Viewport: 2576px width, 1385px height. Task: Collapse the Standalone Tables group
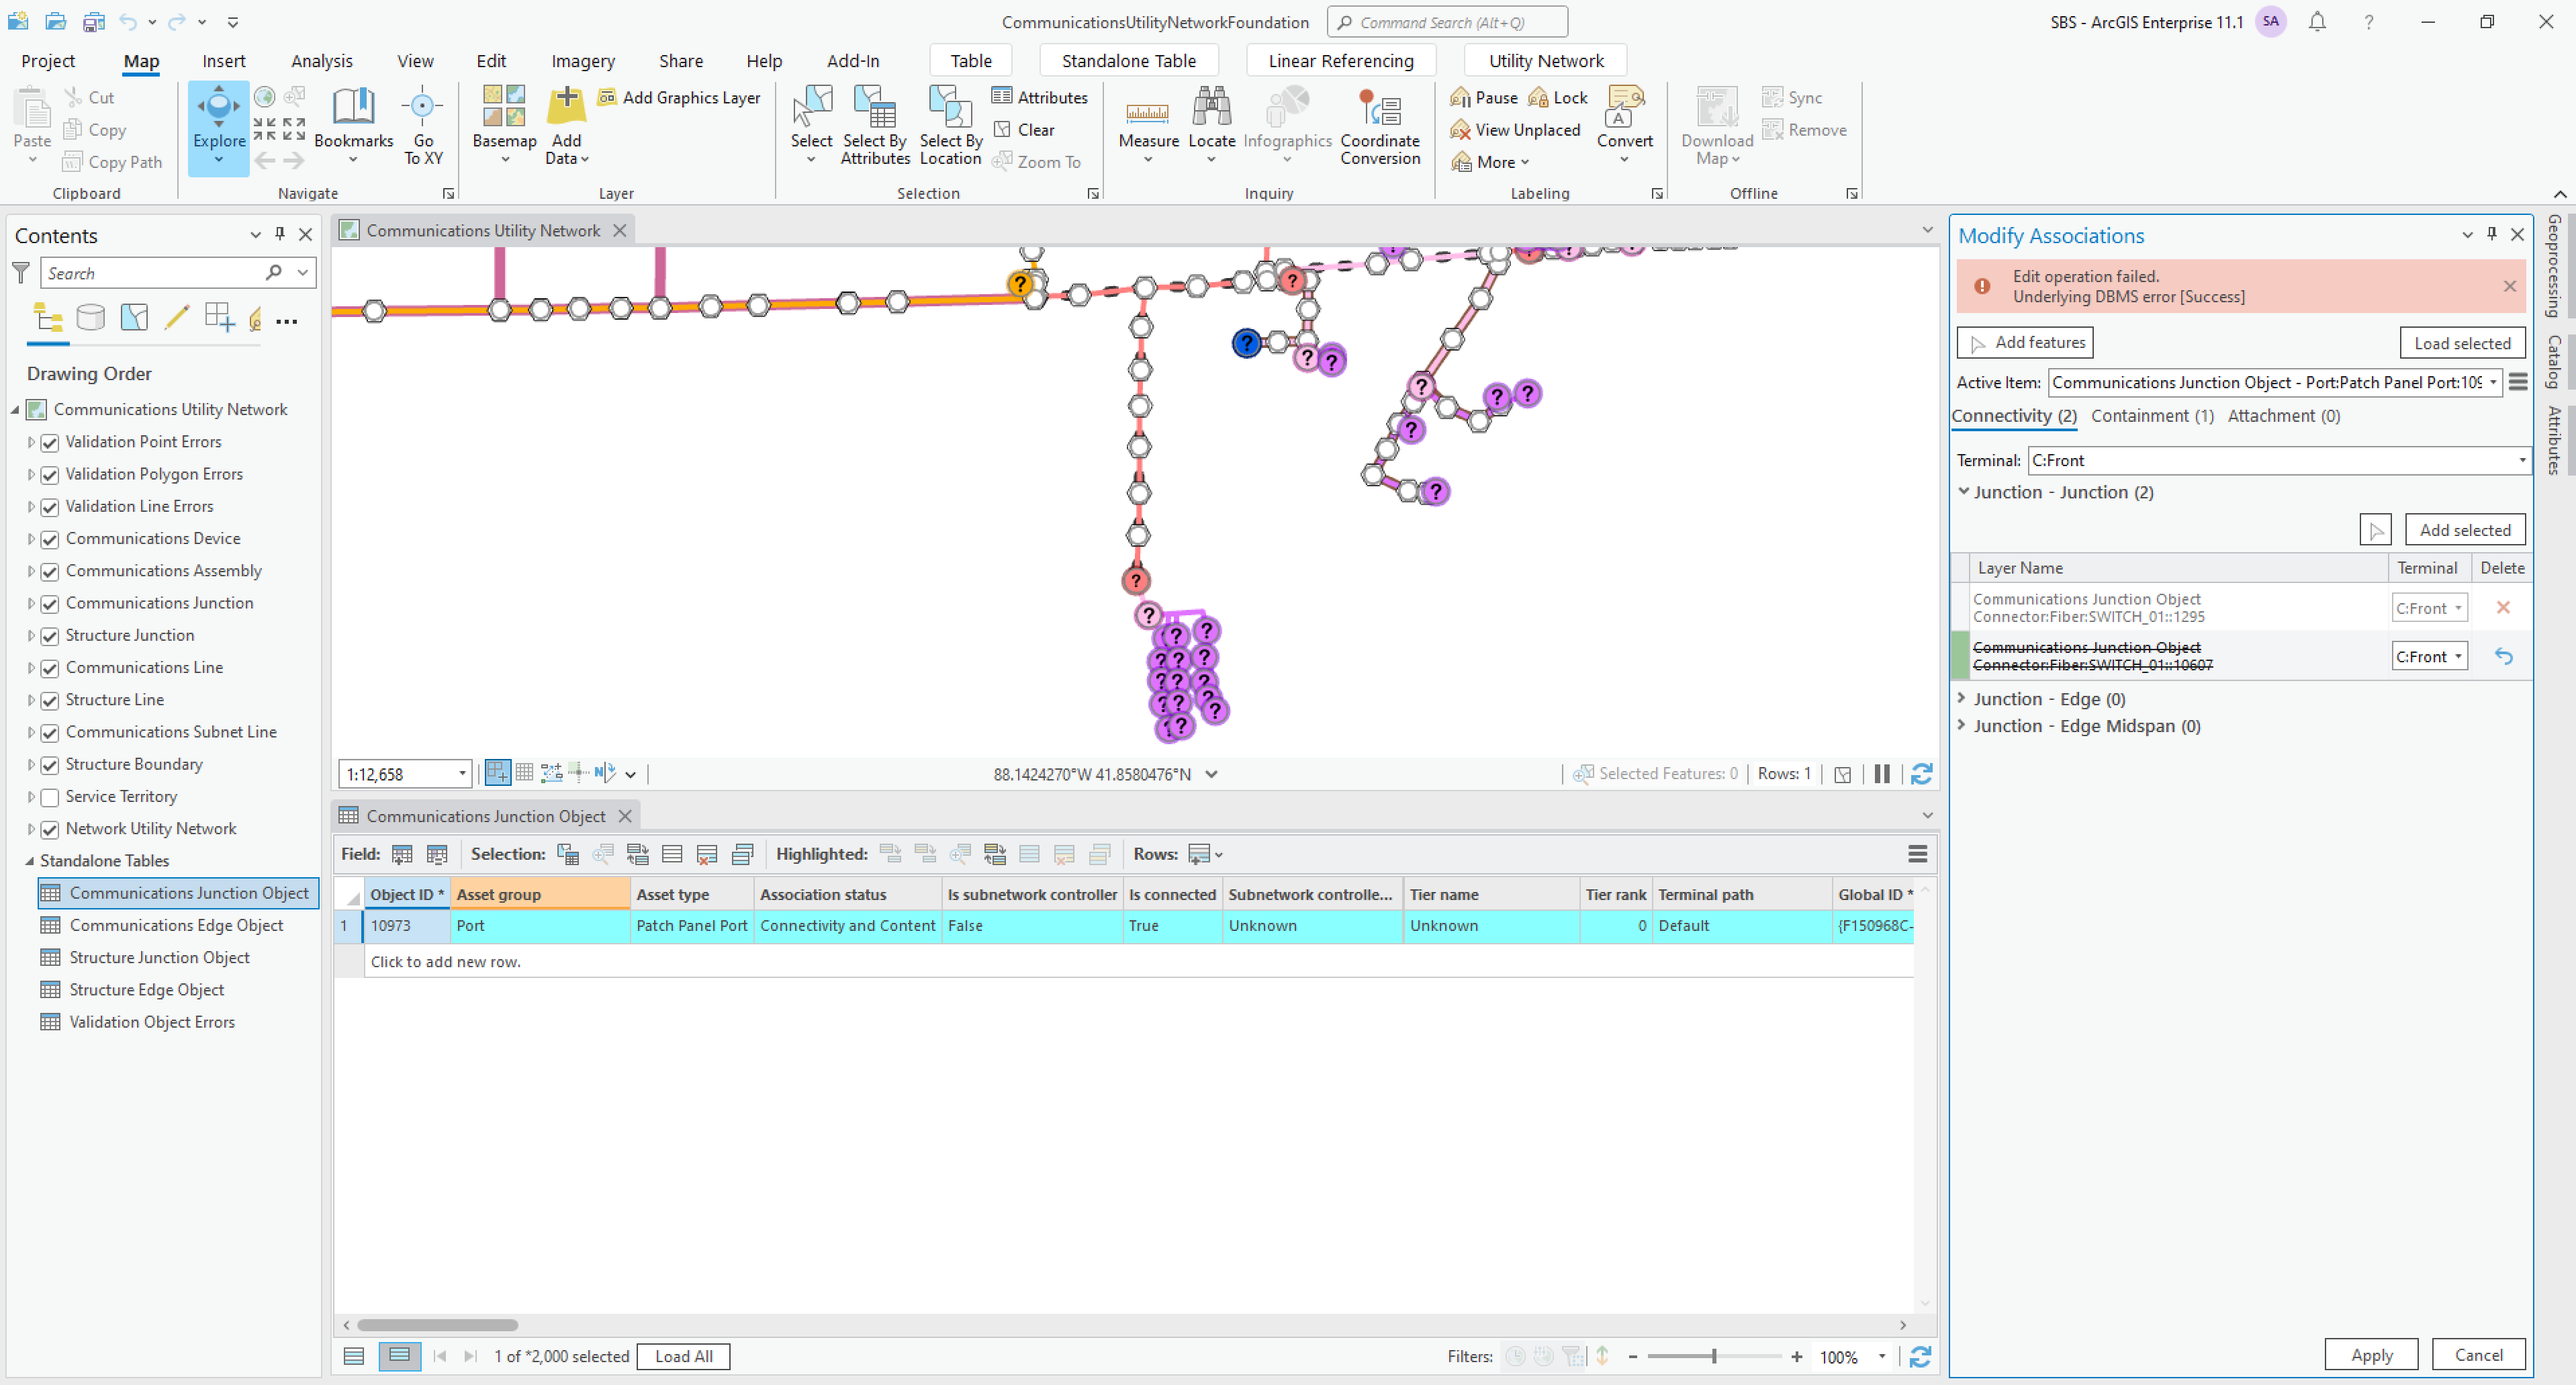pos(30,860)
